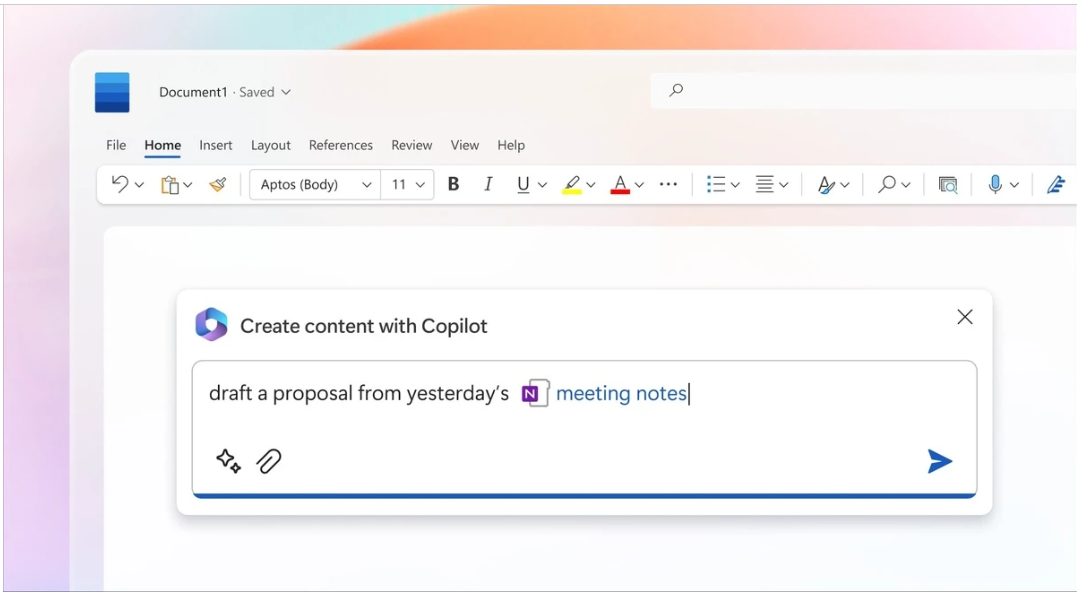The height and width of the screenshot is (592, 1077).
Task: Send the Copilot prompt arrow
Action: point(939,461)
